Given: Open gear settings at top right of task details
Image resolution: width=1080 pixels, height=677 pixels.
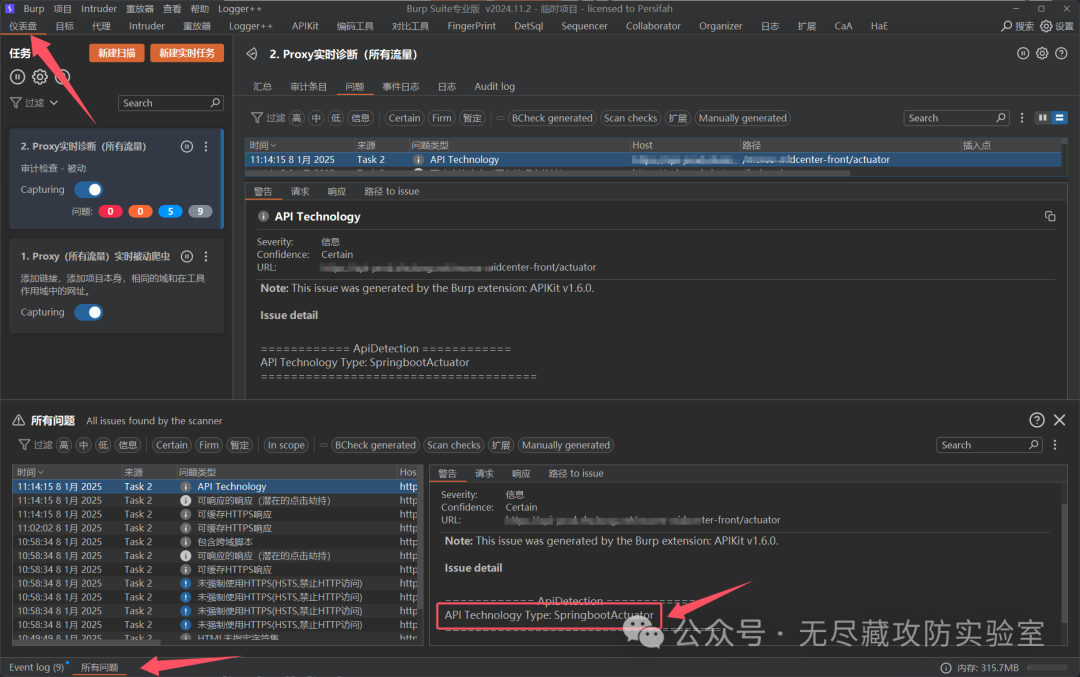Looking at the screenshot, I should (x=1042, y=54).
